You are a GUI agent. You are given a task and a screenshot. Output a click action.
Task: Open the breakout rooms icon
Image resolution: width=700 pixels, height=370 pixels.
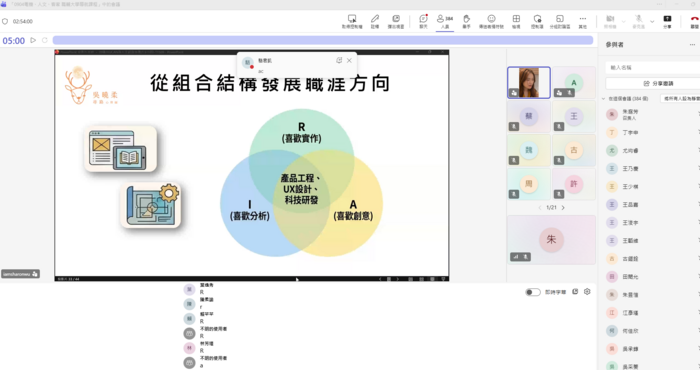(x=559, y=18)
